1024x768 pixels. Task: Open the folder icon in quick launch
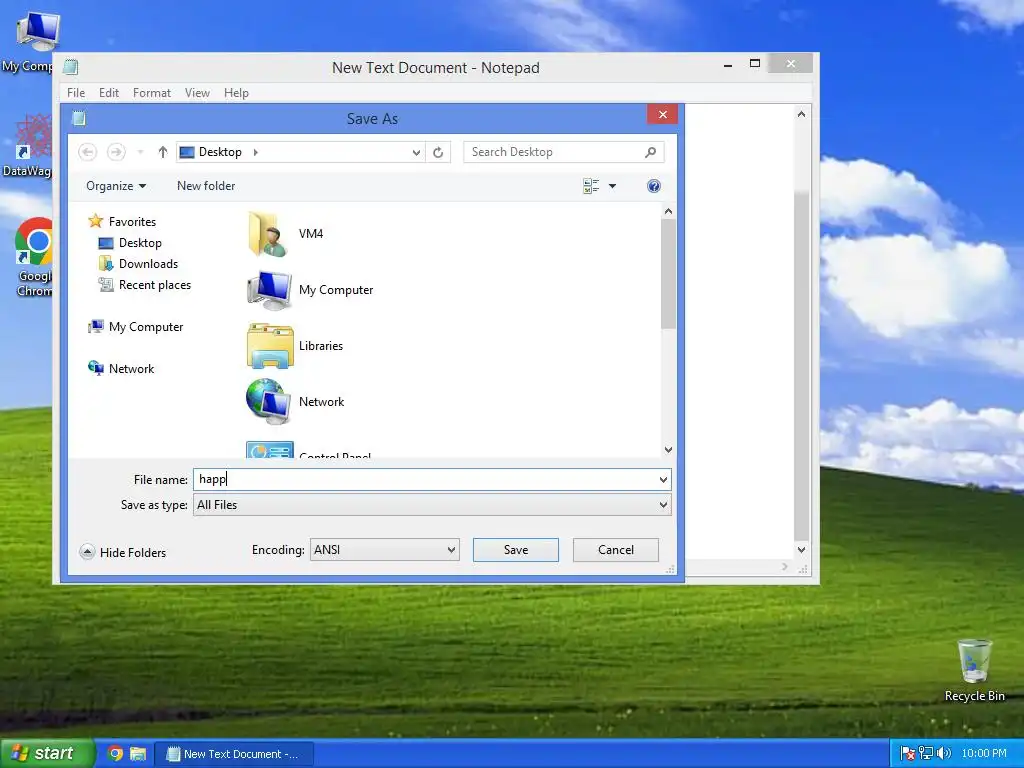pyautogui.click(x=138, y=754)
